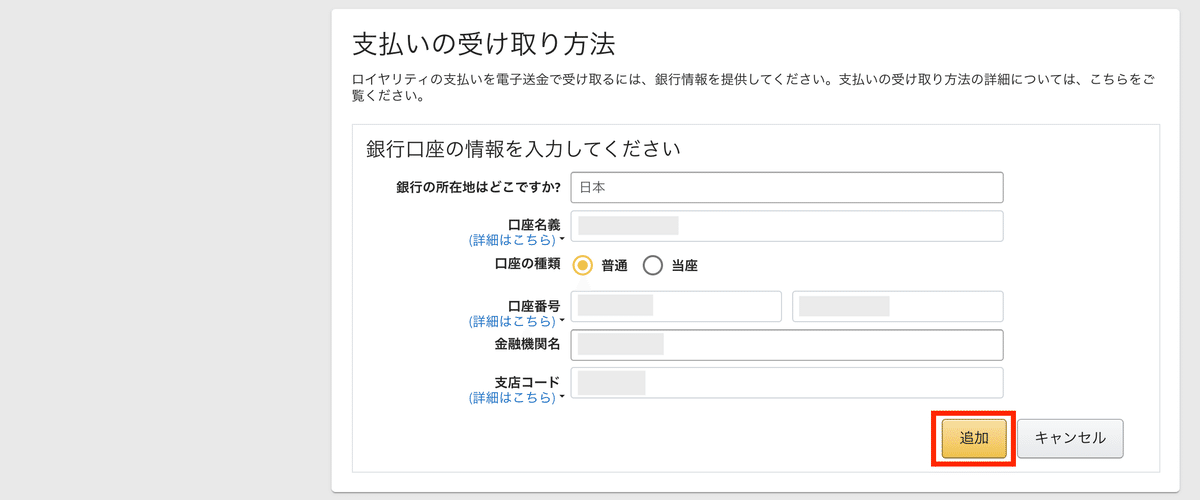Click the 普通 label text
Viewport: 1200px width, 500px height.
pyautogui.click(x=614, y=265)
